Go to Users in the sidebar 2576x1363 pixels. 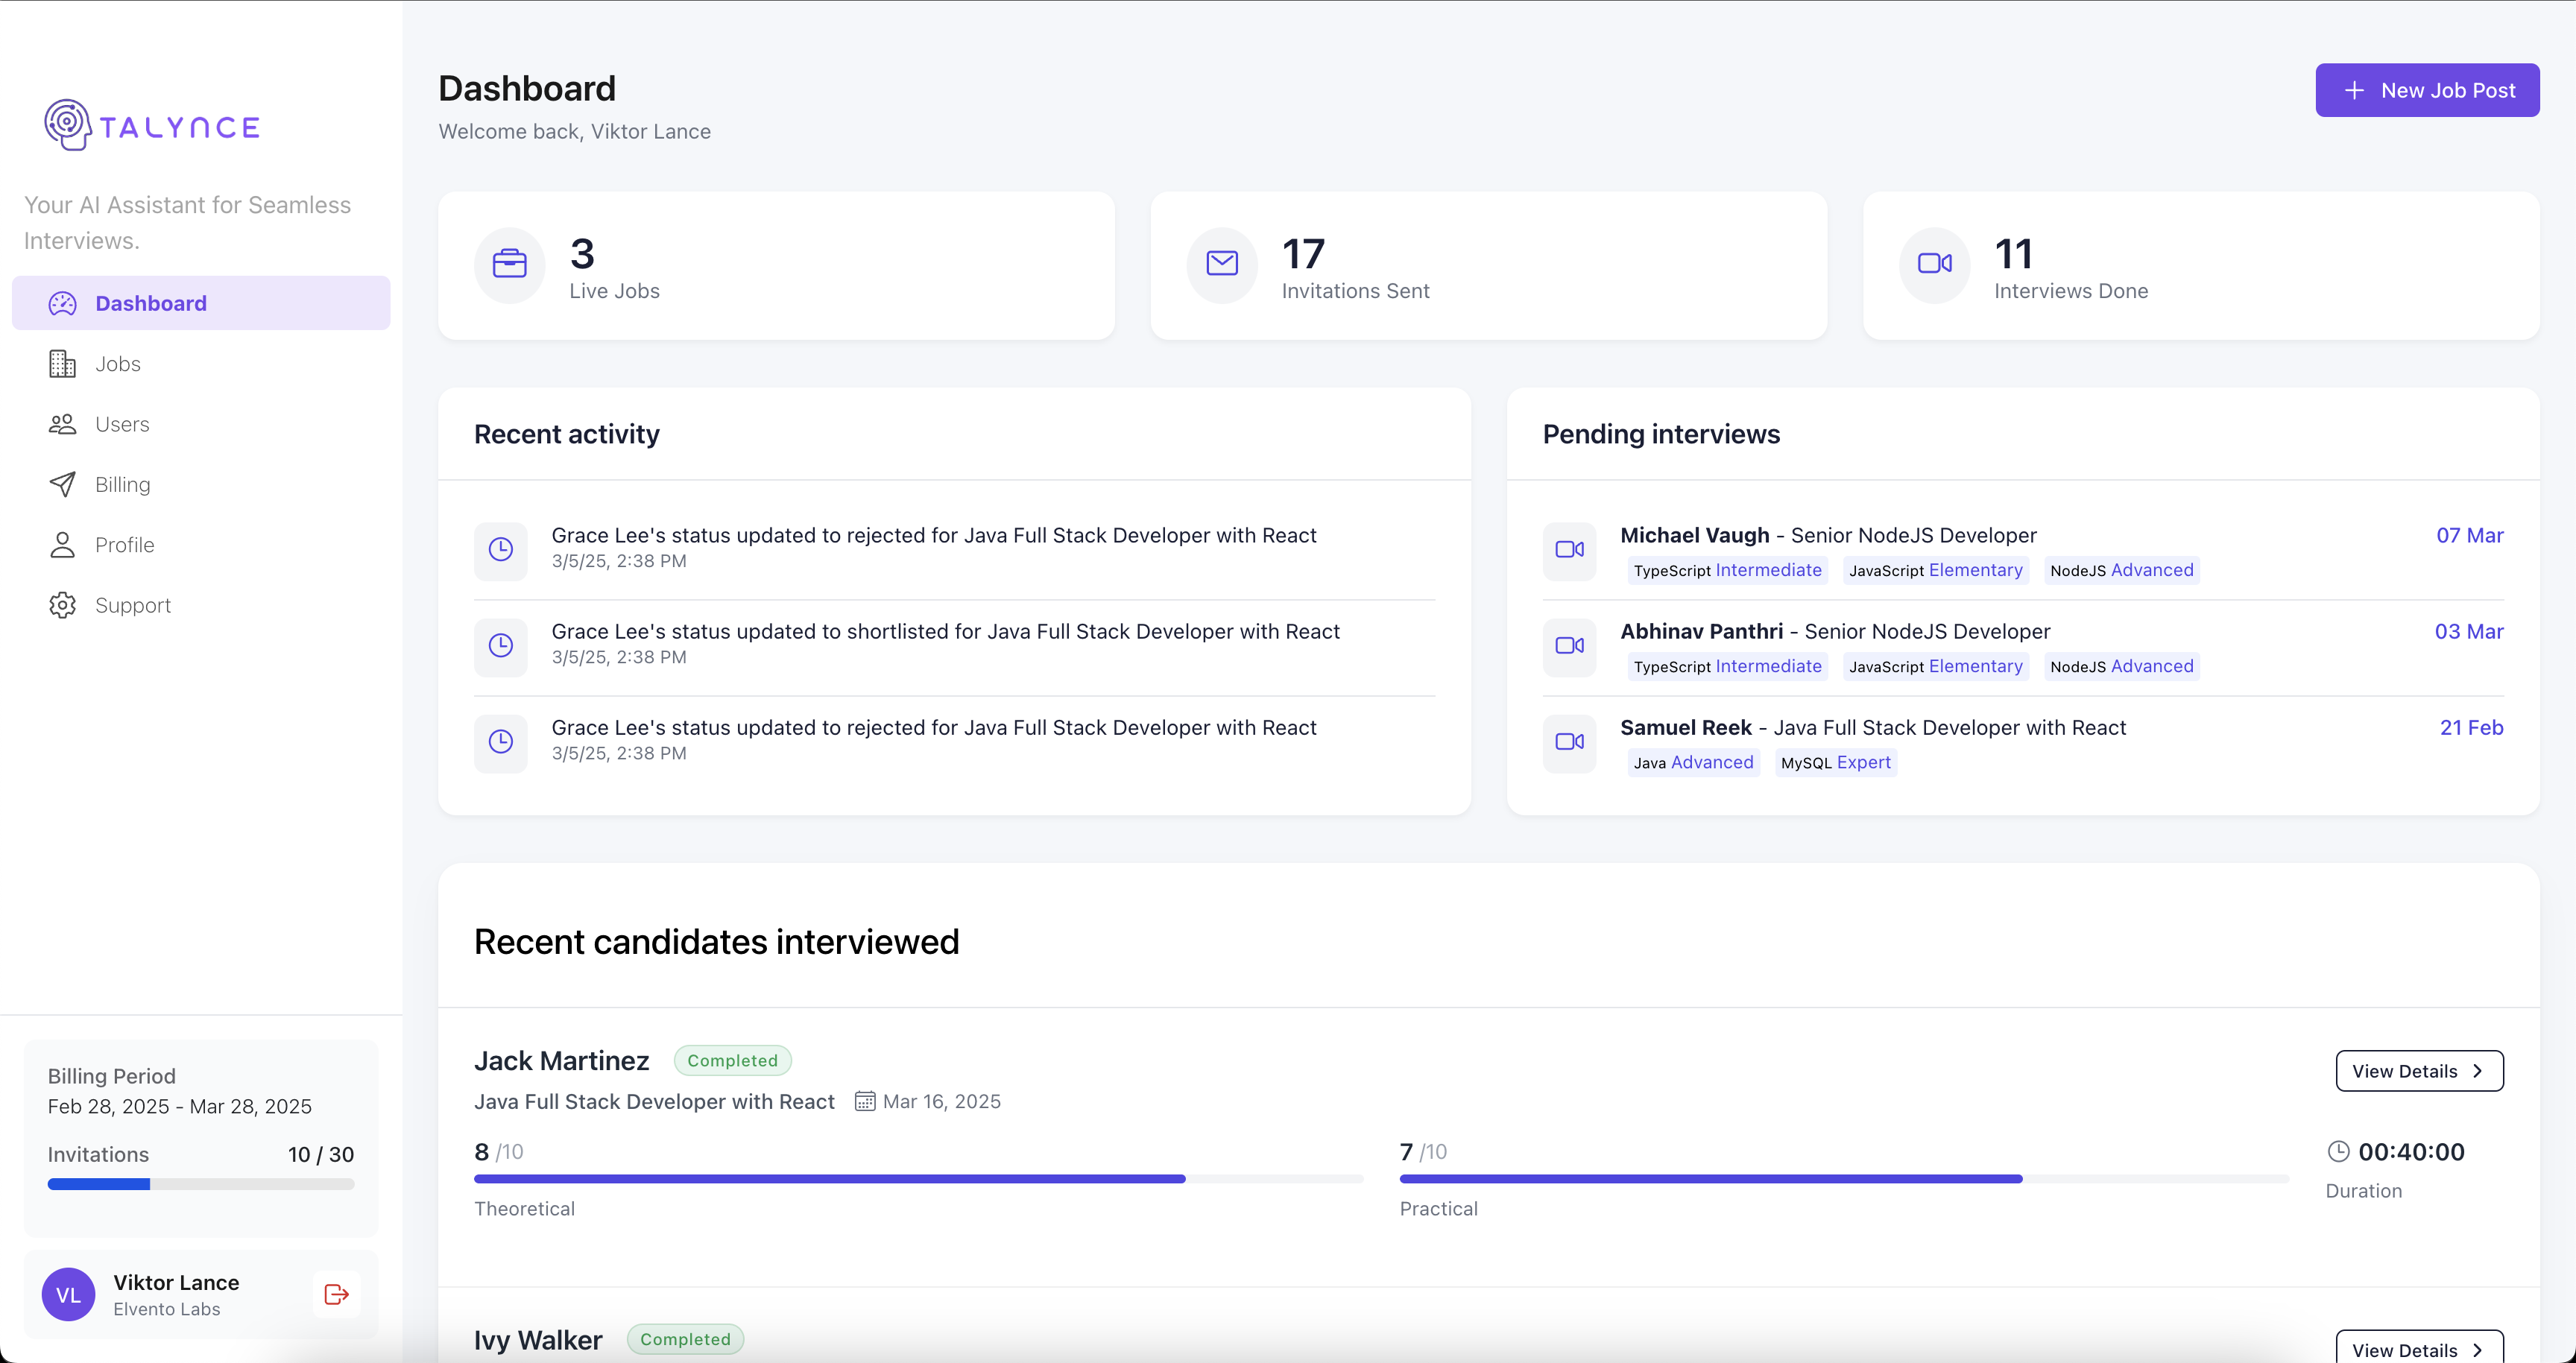click(121, 424)
